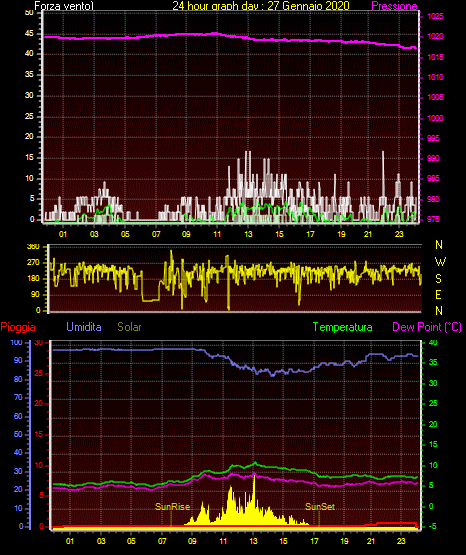Select the 1010 pressure axis value
Screen dimensions: 466x555
(435, 78)
